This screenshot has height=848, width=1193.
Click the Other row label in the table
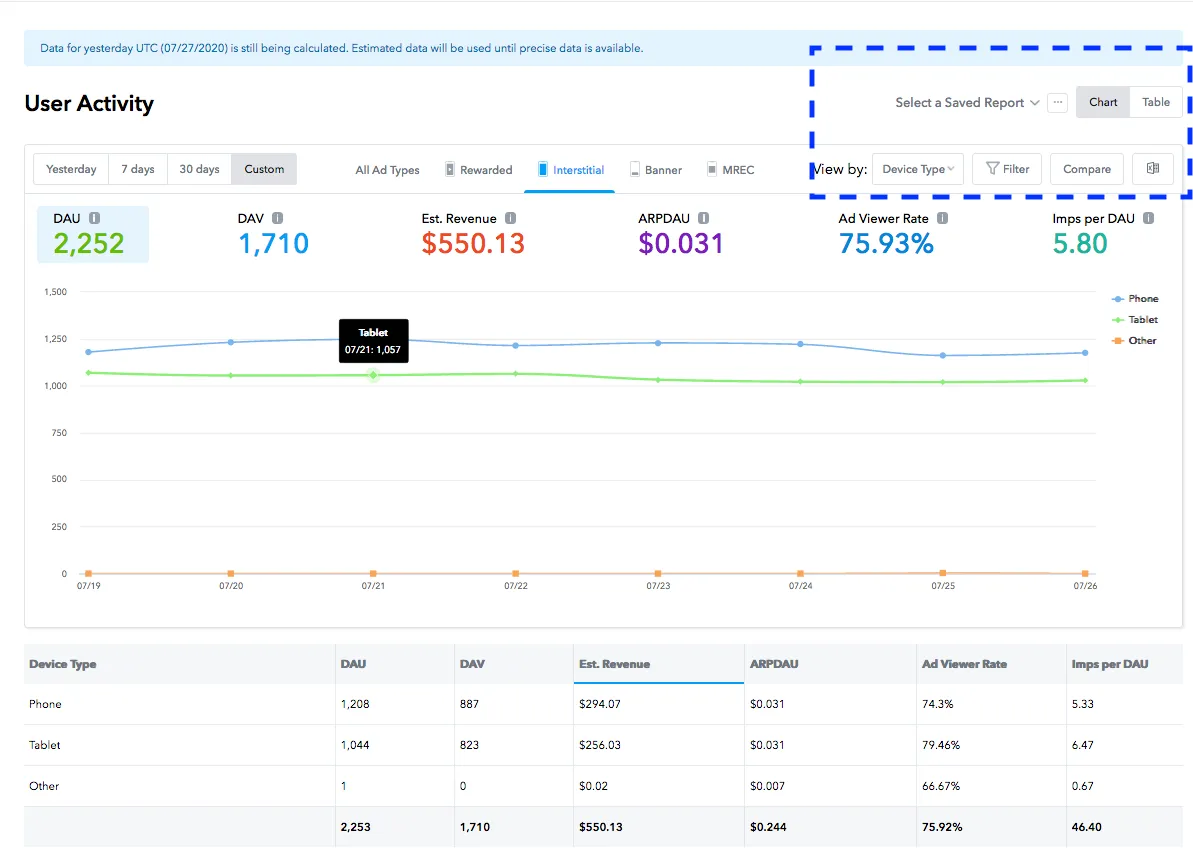tap(43, 786)
